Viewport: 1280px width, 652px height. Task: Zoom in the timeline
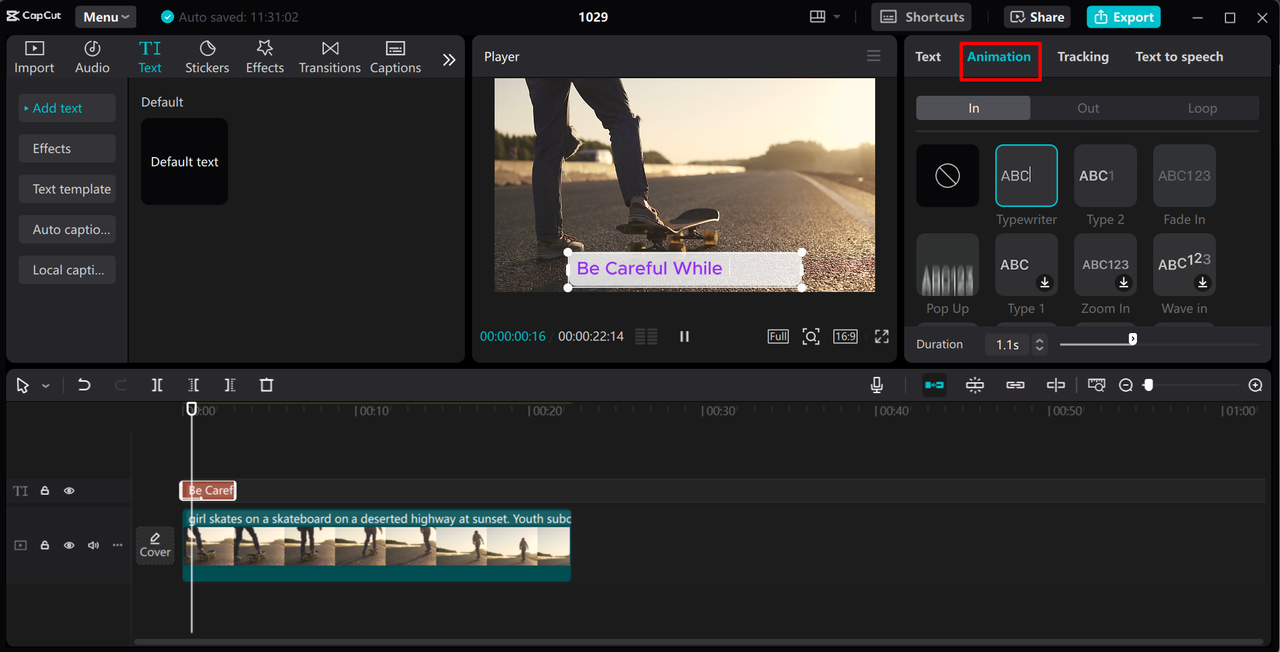(x=1256, y=385)
